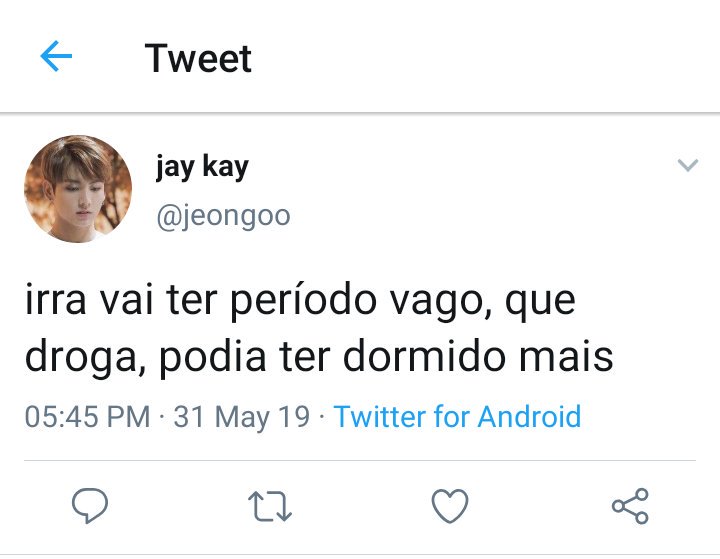Visit the @jeongoo handle
This screenshot has width=720, height=559.
pyautogui.click(x=223, y=216)
